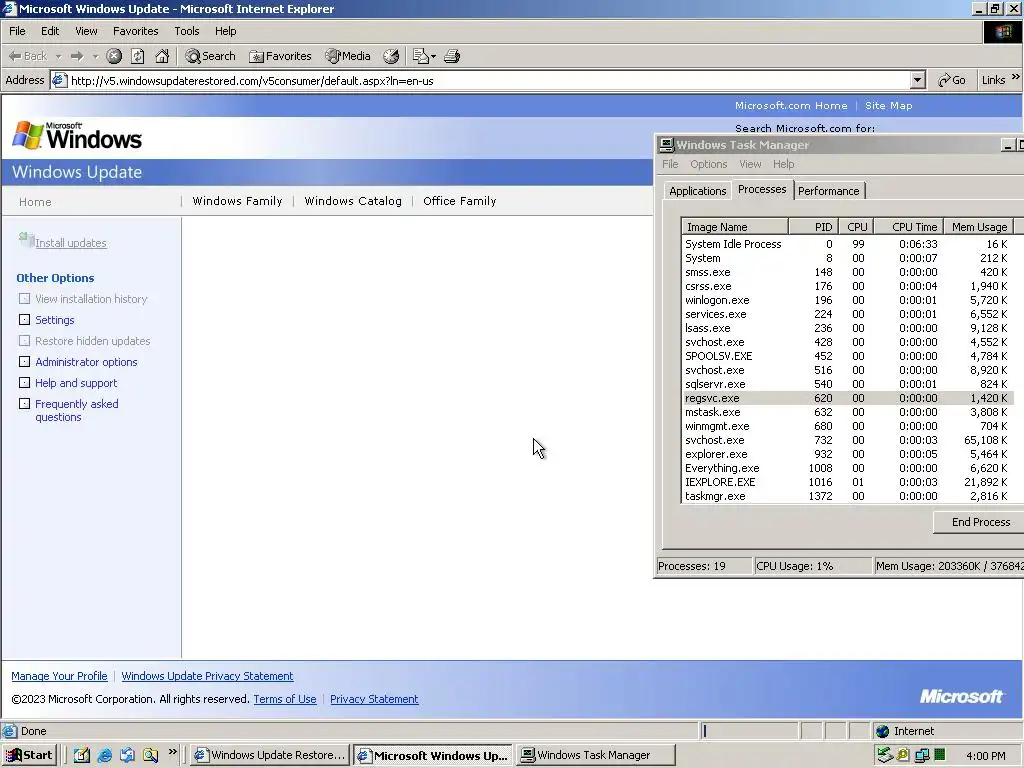Open the History toolbar icon
The height and width of the screenshot is (768, 1024).
pyautogui.click(x=391, y=56)
